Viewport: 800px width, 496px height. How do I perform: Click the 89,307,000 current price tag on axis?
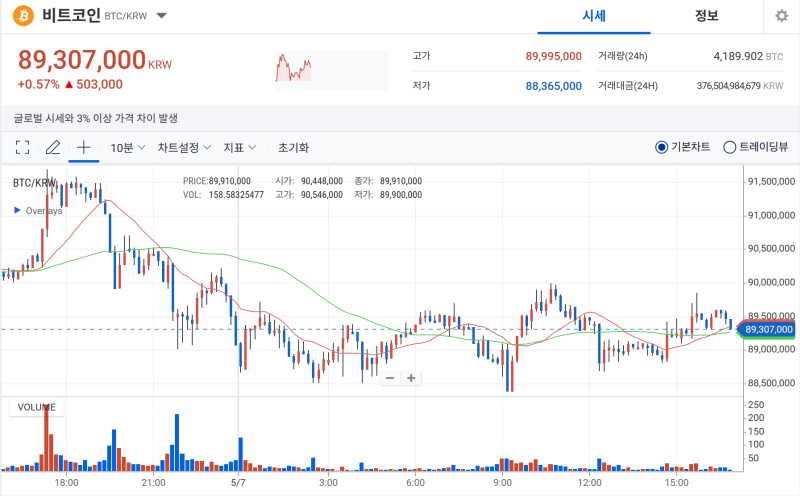(767, 330)
